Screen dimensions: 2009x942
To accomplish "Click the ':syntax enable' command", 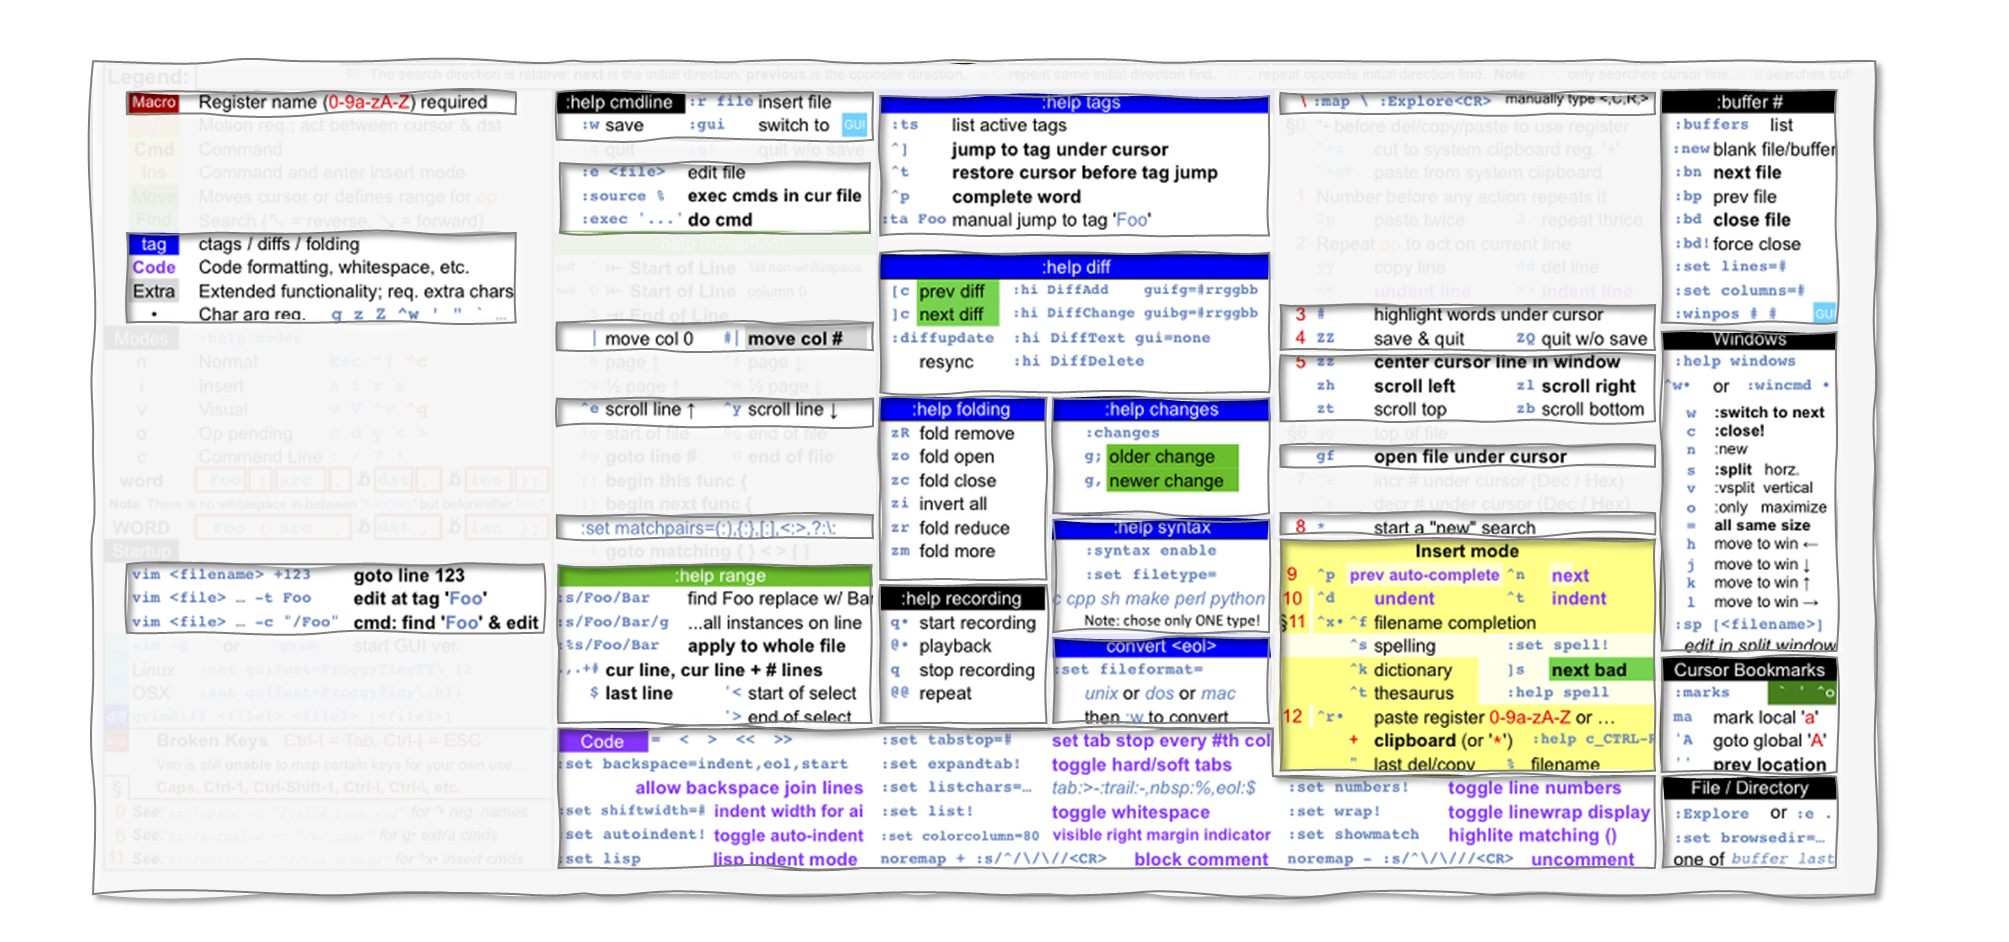I will coord(1151,551).
